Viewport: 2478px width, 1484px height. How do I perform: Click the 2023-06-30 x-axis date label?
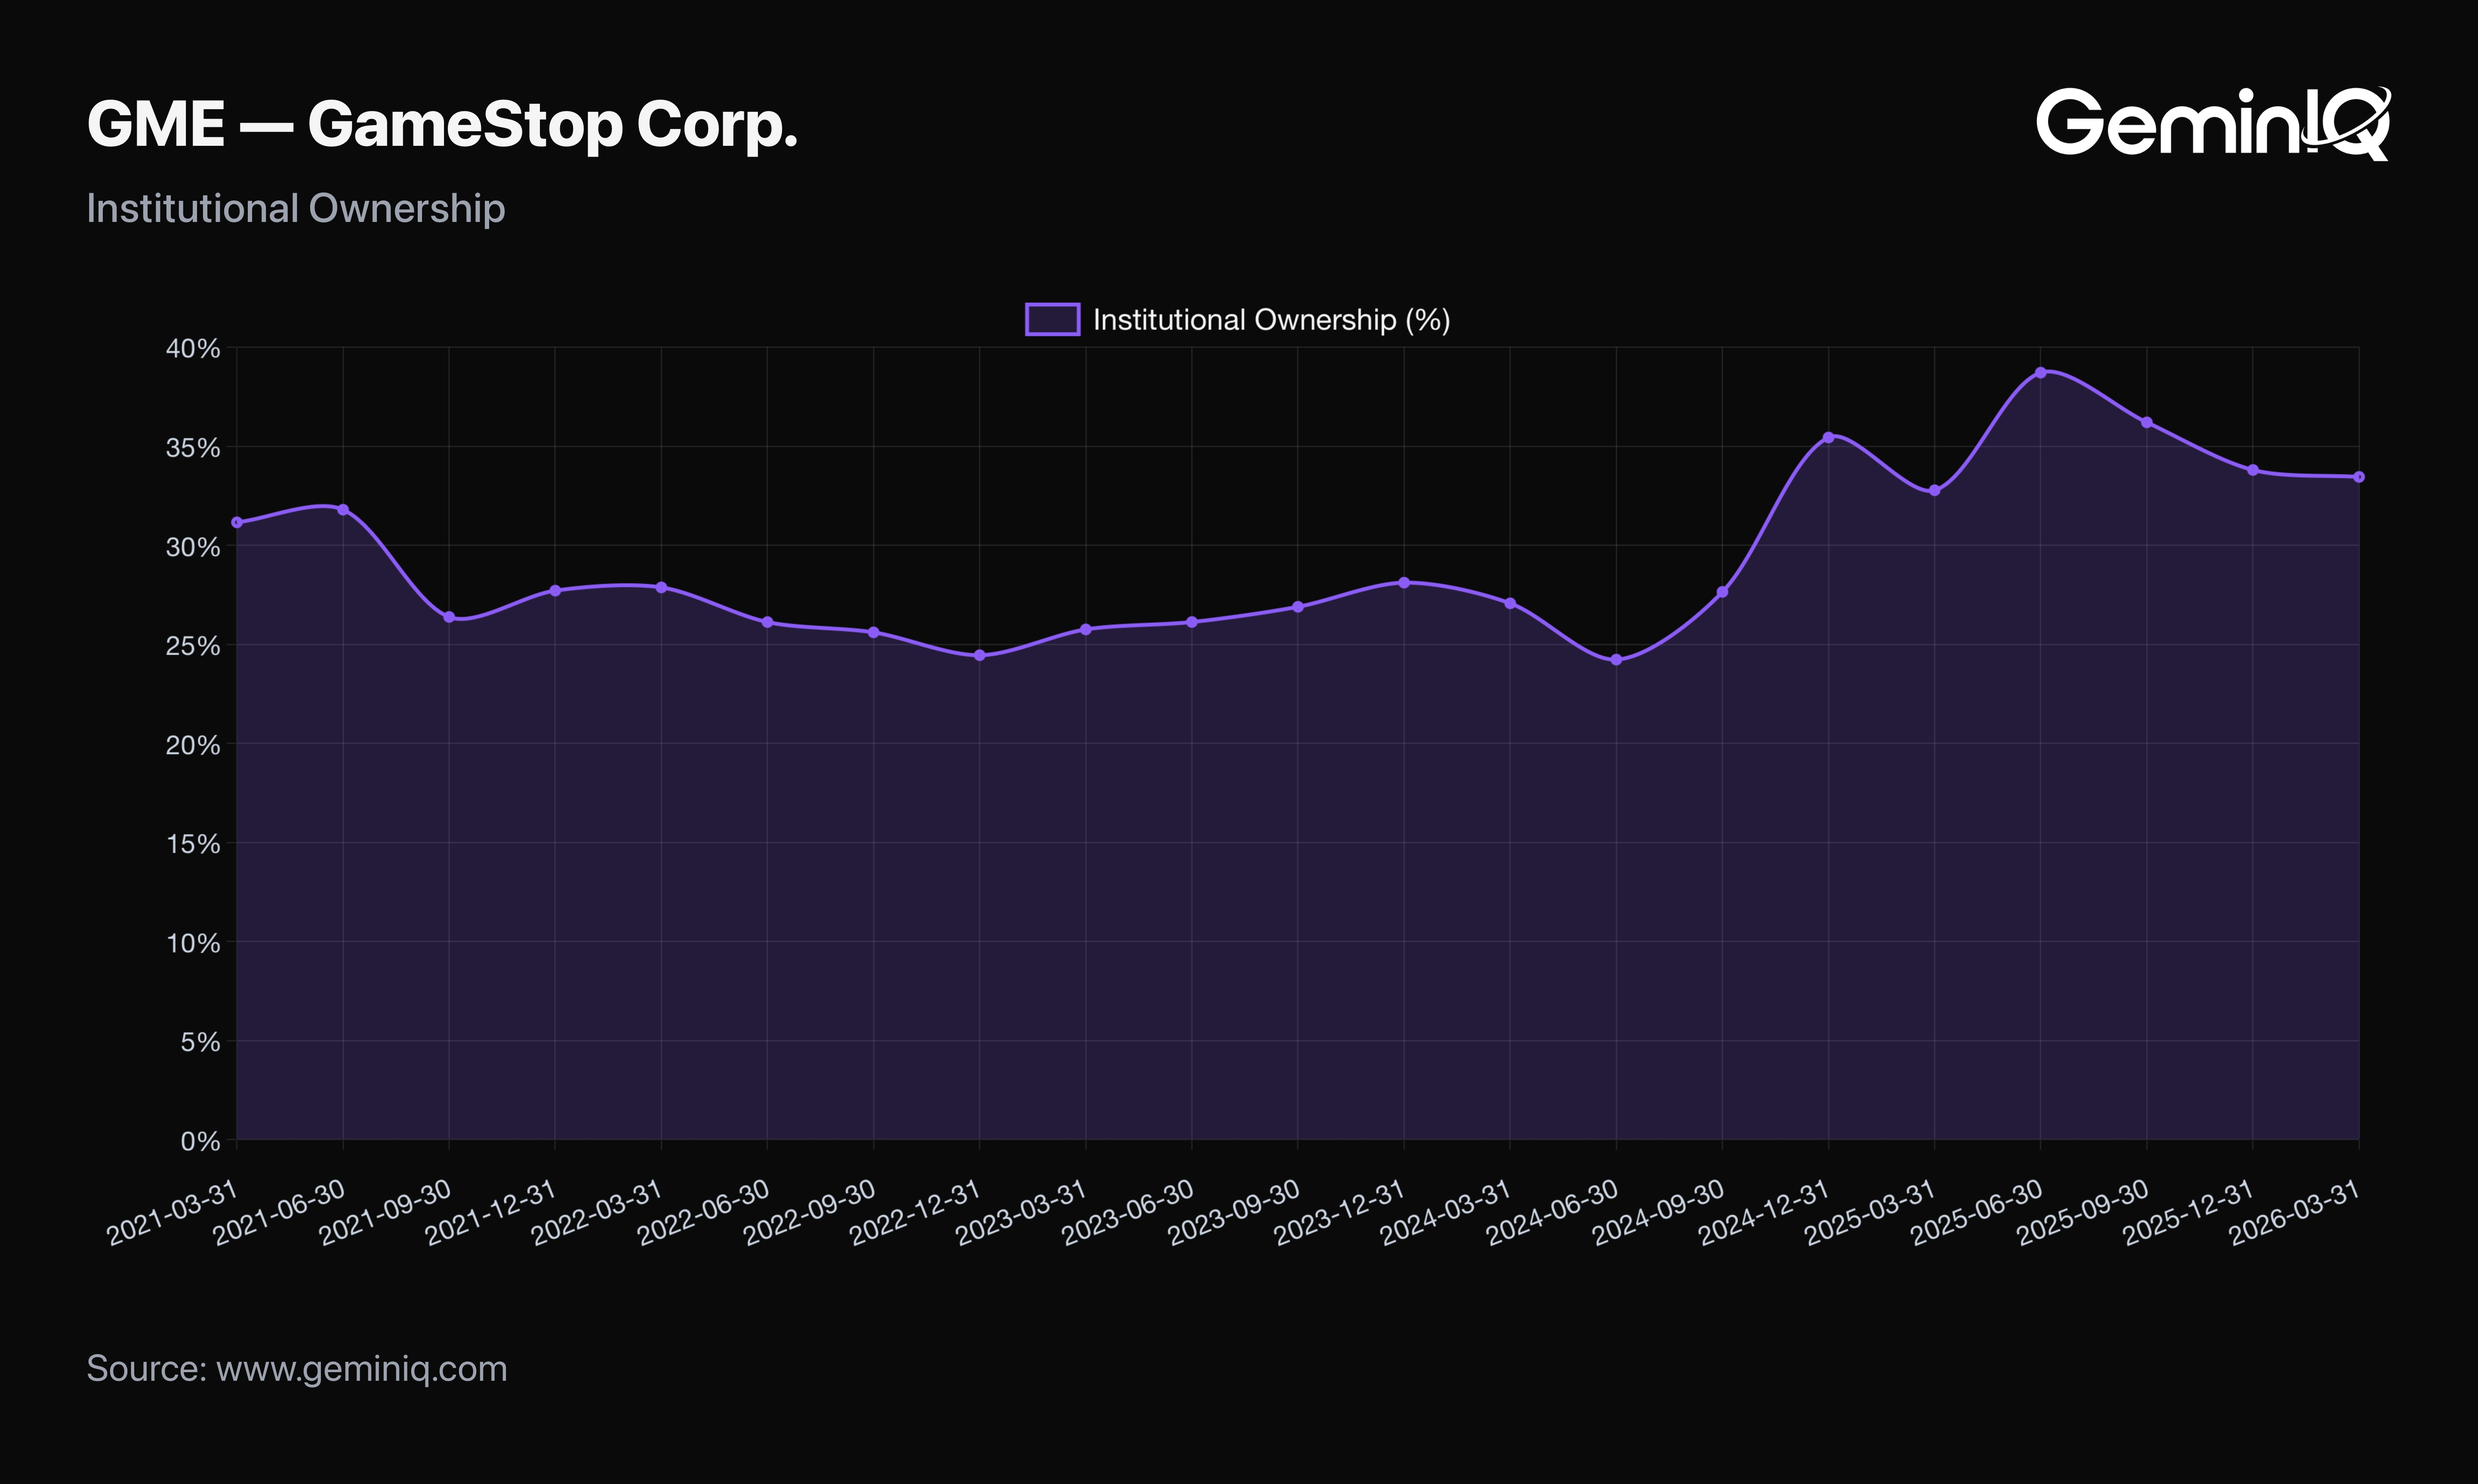(1128, 1212)
